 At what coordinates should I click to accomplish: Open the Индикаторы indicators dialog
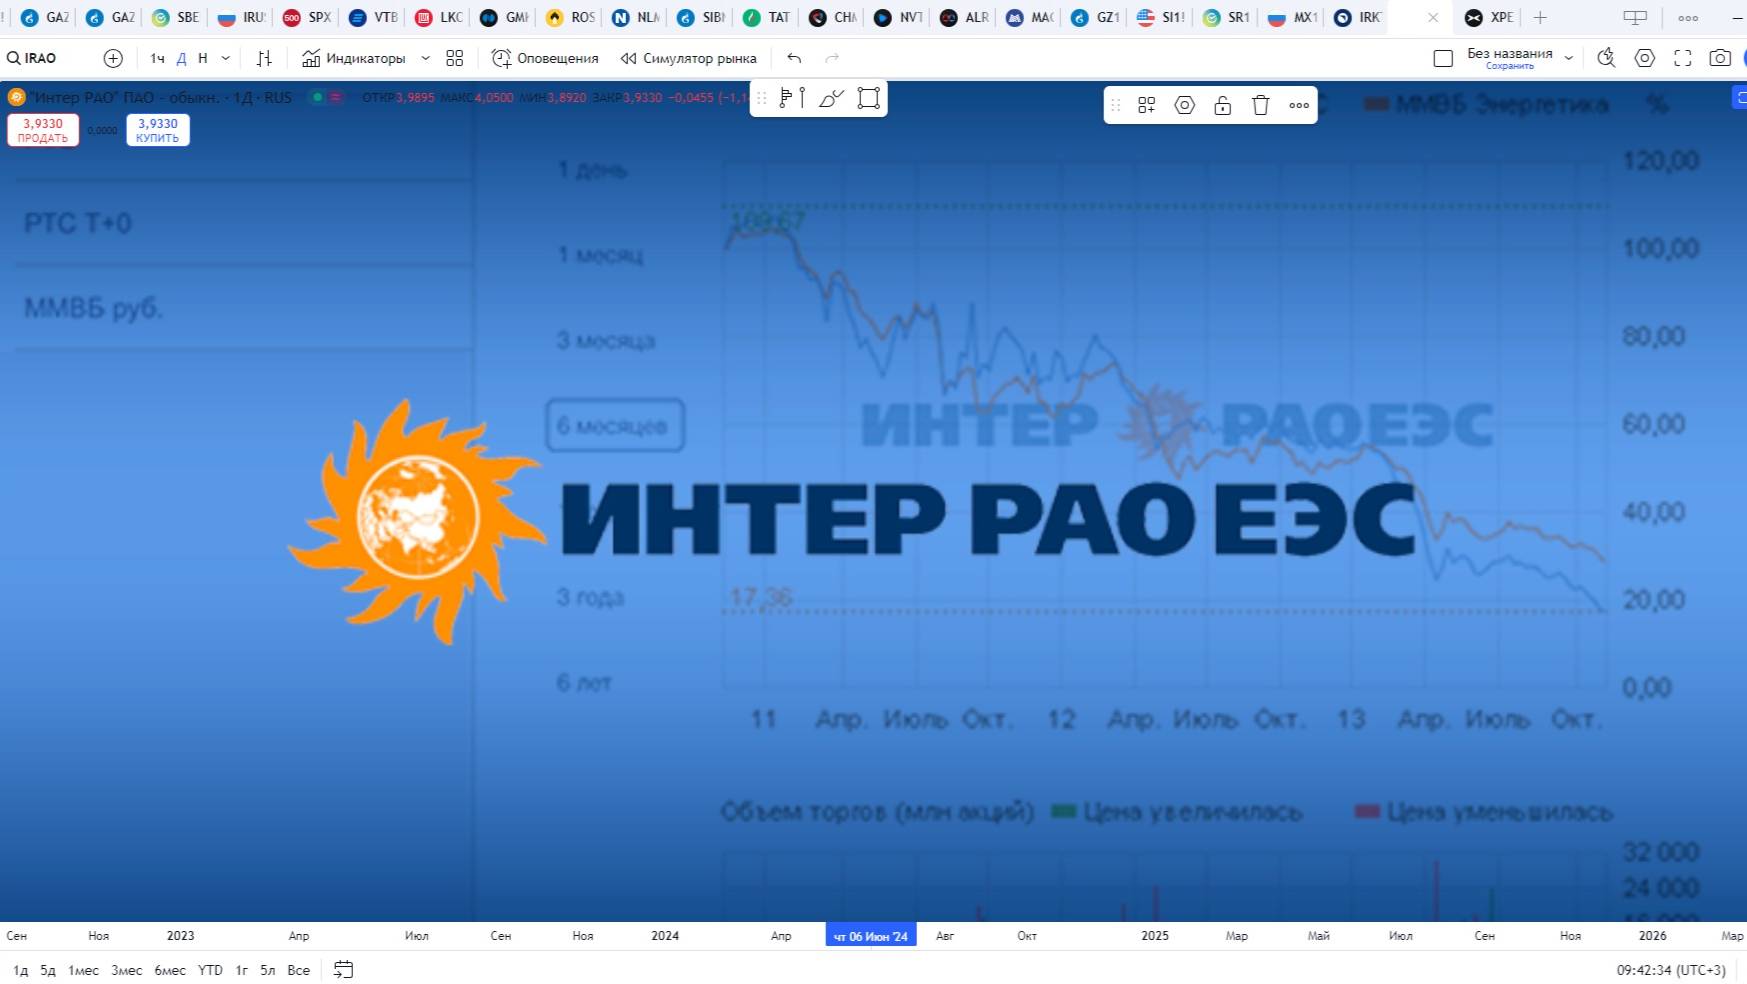click(354, 58)
